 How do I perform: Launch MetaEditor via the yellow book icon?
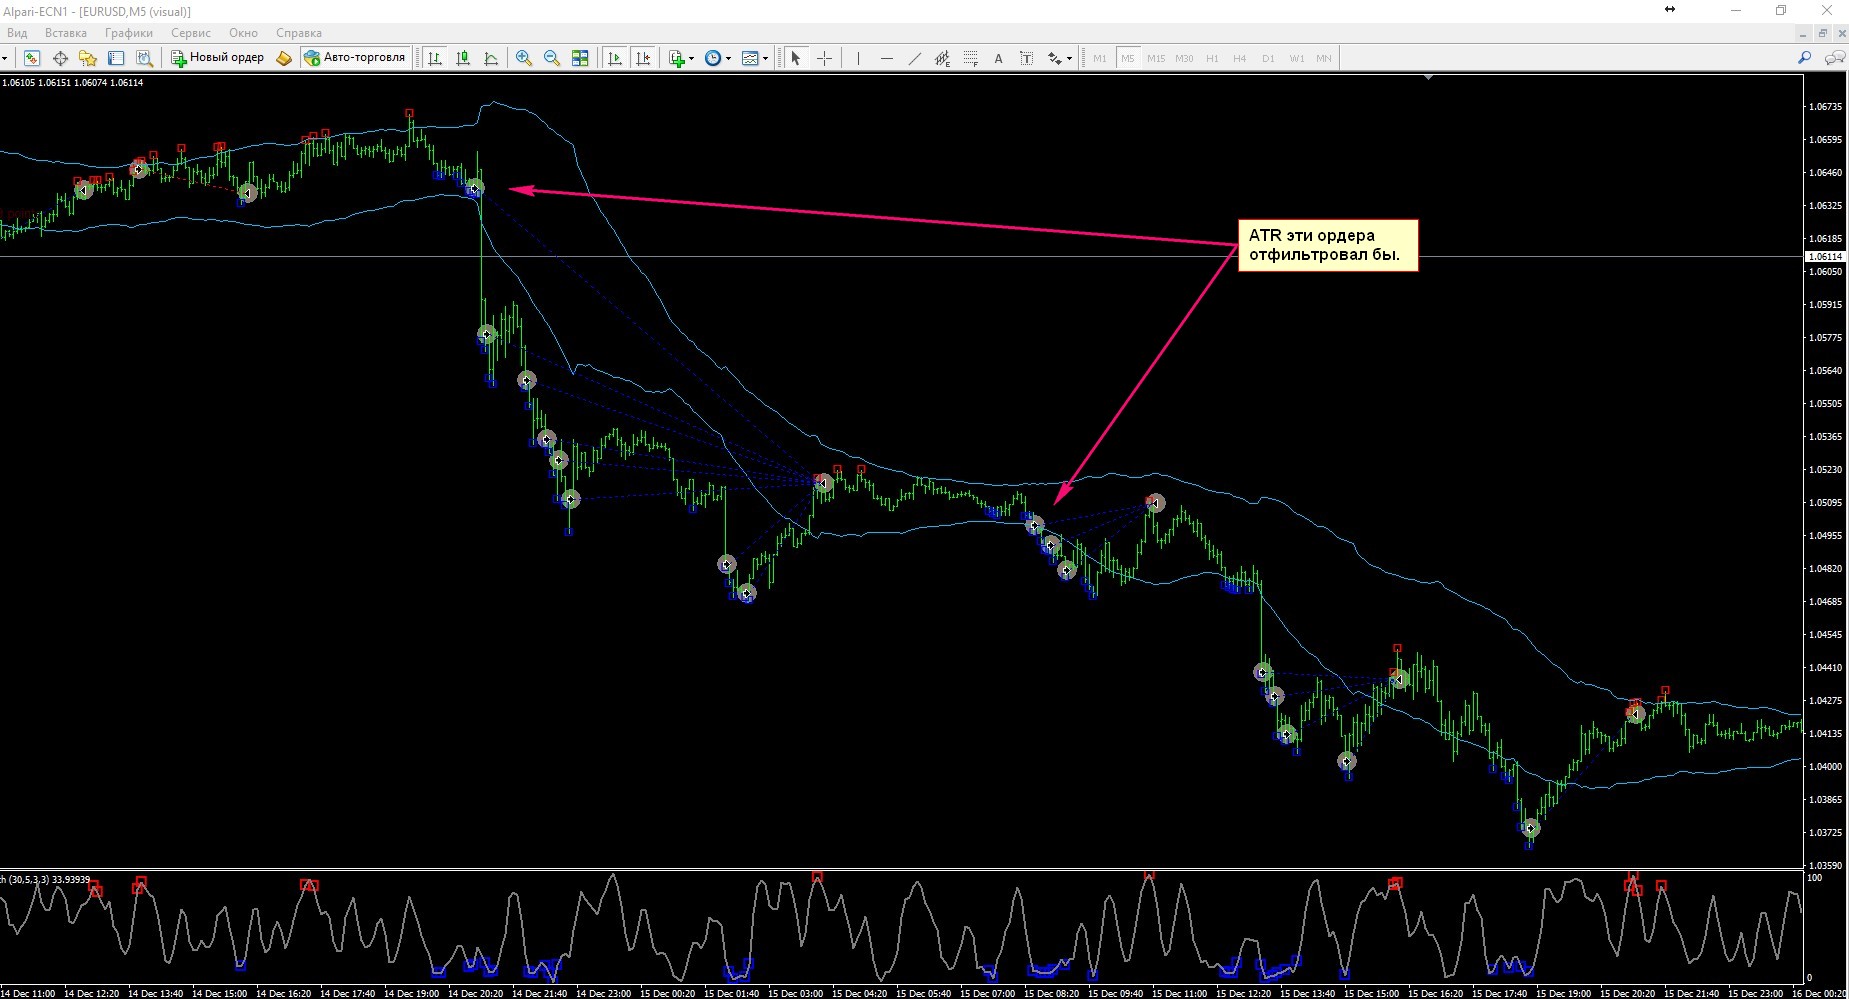pyautogui.click(x=284, y=58)
